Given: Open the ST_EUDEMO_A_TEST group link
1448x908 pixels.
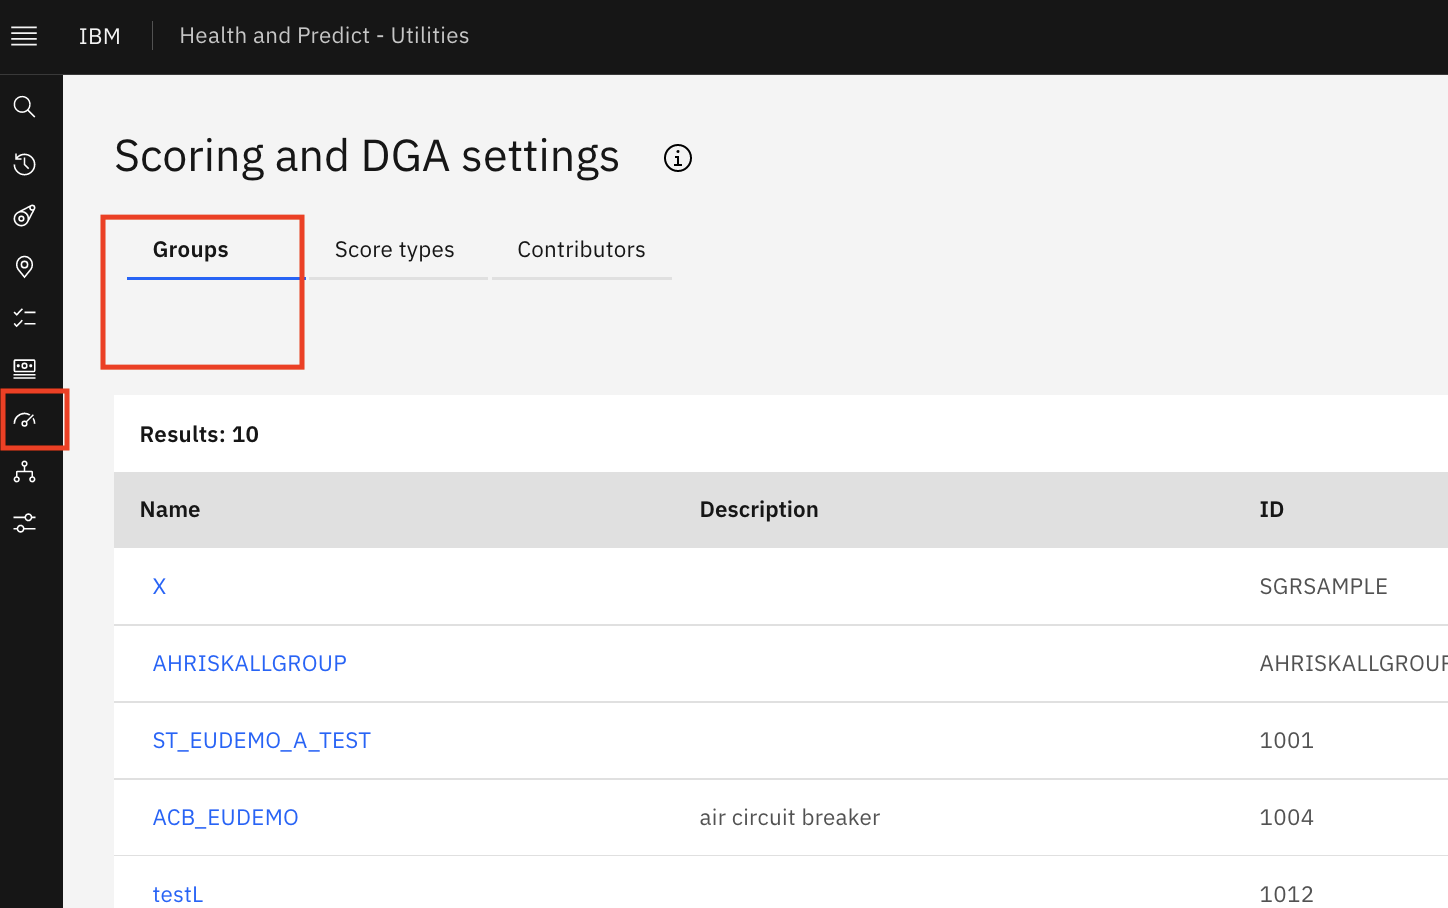Looking at the screenshot, I should click(x=262, y=741).
